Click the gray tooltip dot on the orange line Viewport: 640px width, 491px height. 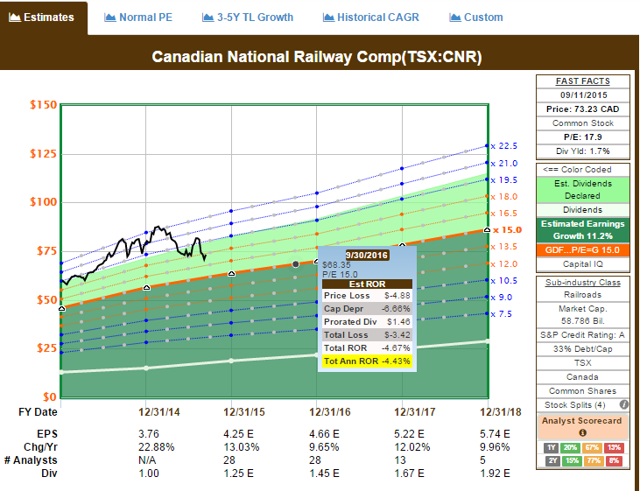click(x=296, y=264)
